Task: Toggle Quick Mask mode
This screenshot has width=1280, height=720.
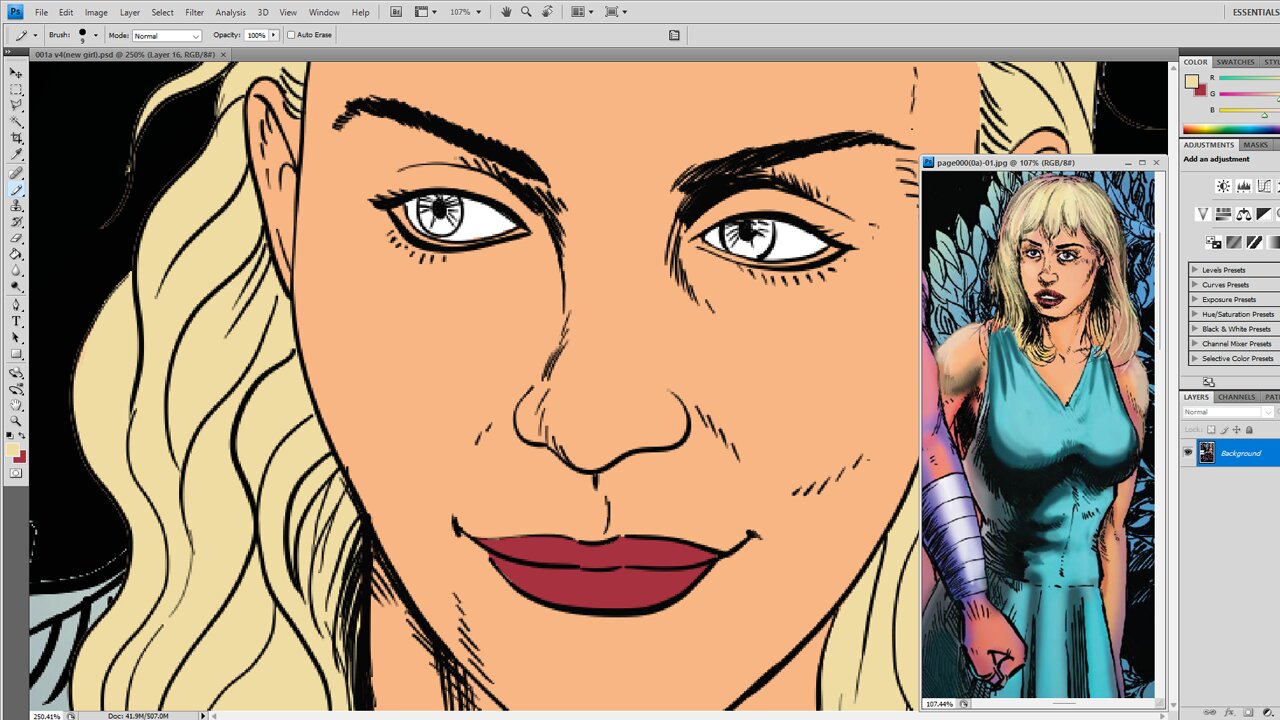Action: pyautogui.click(x=16, y=474)
